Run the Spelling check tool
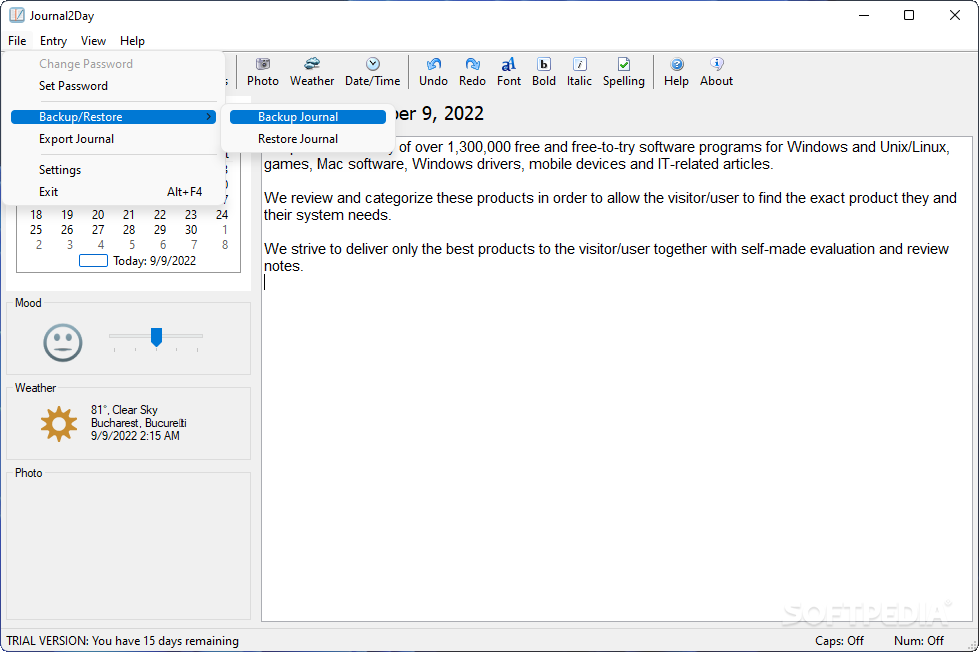The width and height of the screenshot is (979, 652). (624, 72)
